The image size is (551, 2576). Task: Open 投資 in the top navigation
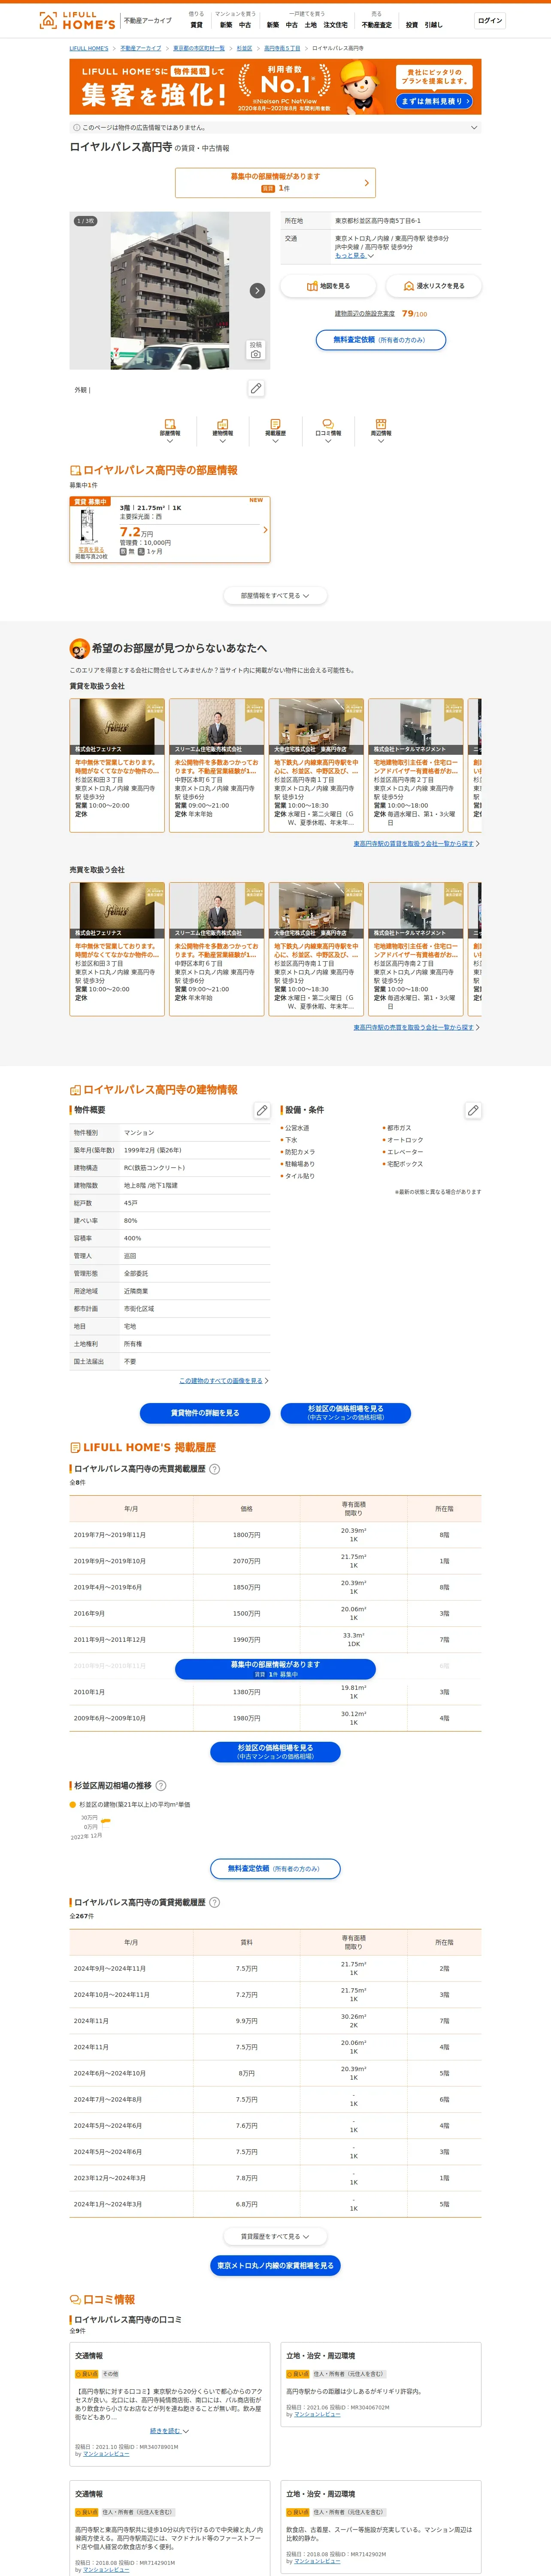click(x=412, y=25)
